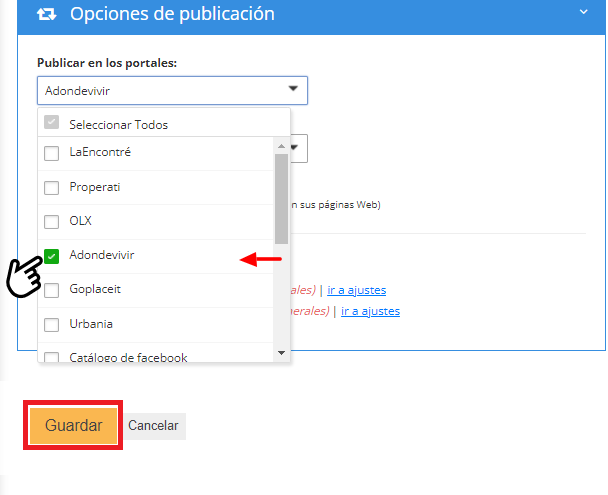Enable the Properati portal checkbox
The width and height of the screenshot is (608, 495).
52,187
